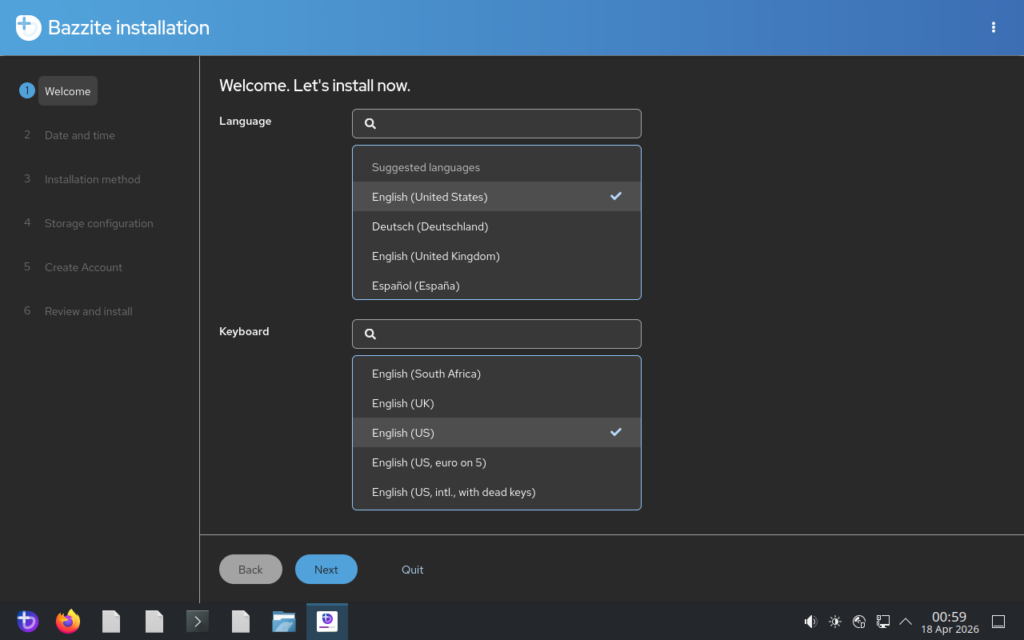1024x640 pixels.
Task: Expand hidden system tray icons arrow
Action: pos(906,622)
